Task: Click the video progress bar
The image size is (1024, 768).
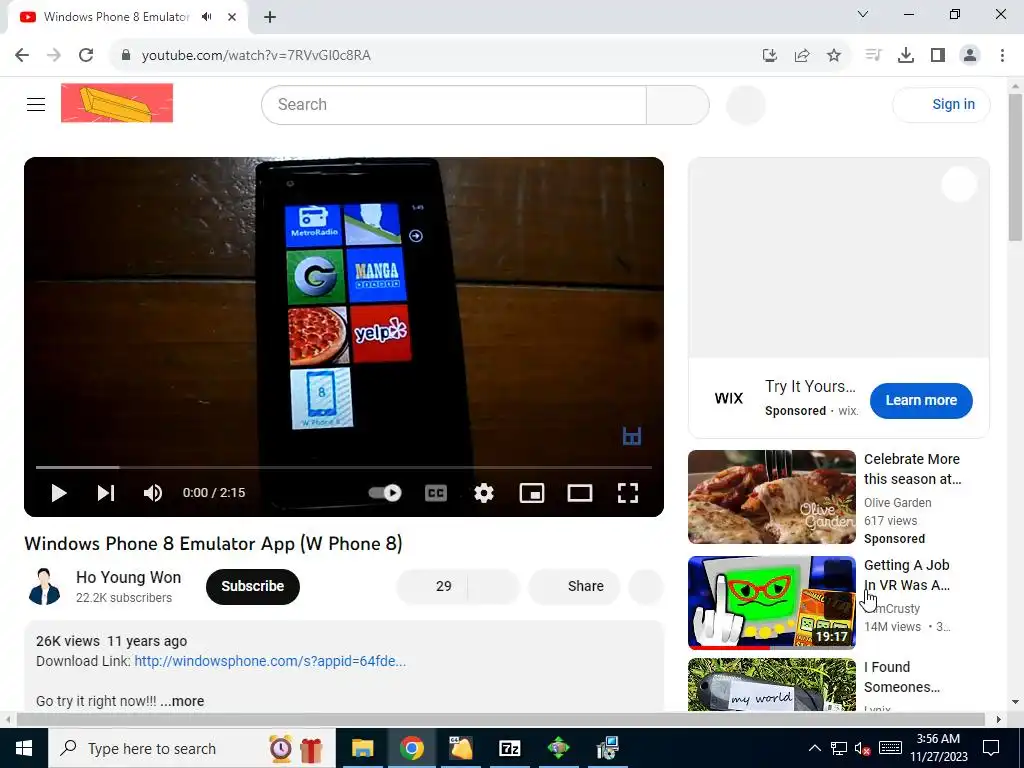Action: pyautogui.click(x=344, y=468)
